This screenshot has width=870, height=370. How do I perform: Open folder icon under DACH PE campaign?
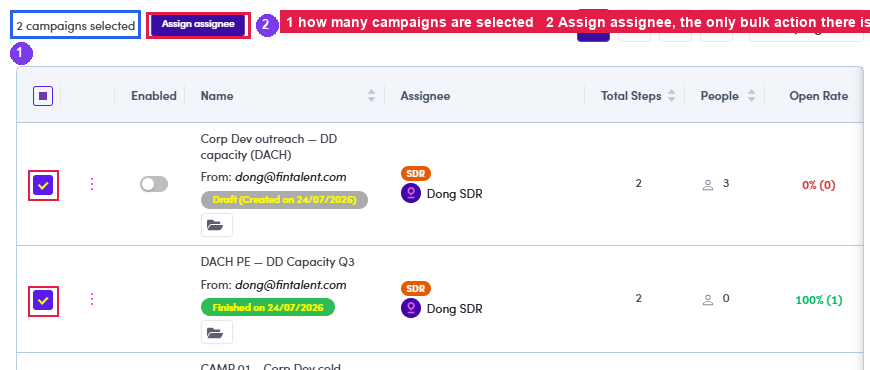coord(217,332)
